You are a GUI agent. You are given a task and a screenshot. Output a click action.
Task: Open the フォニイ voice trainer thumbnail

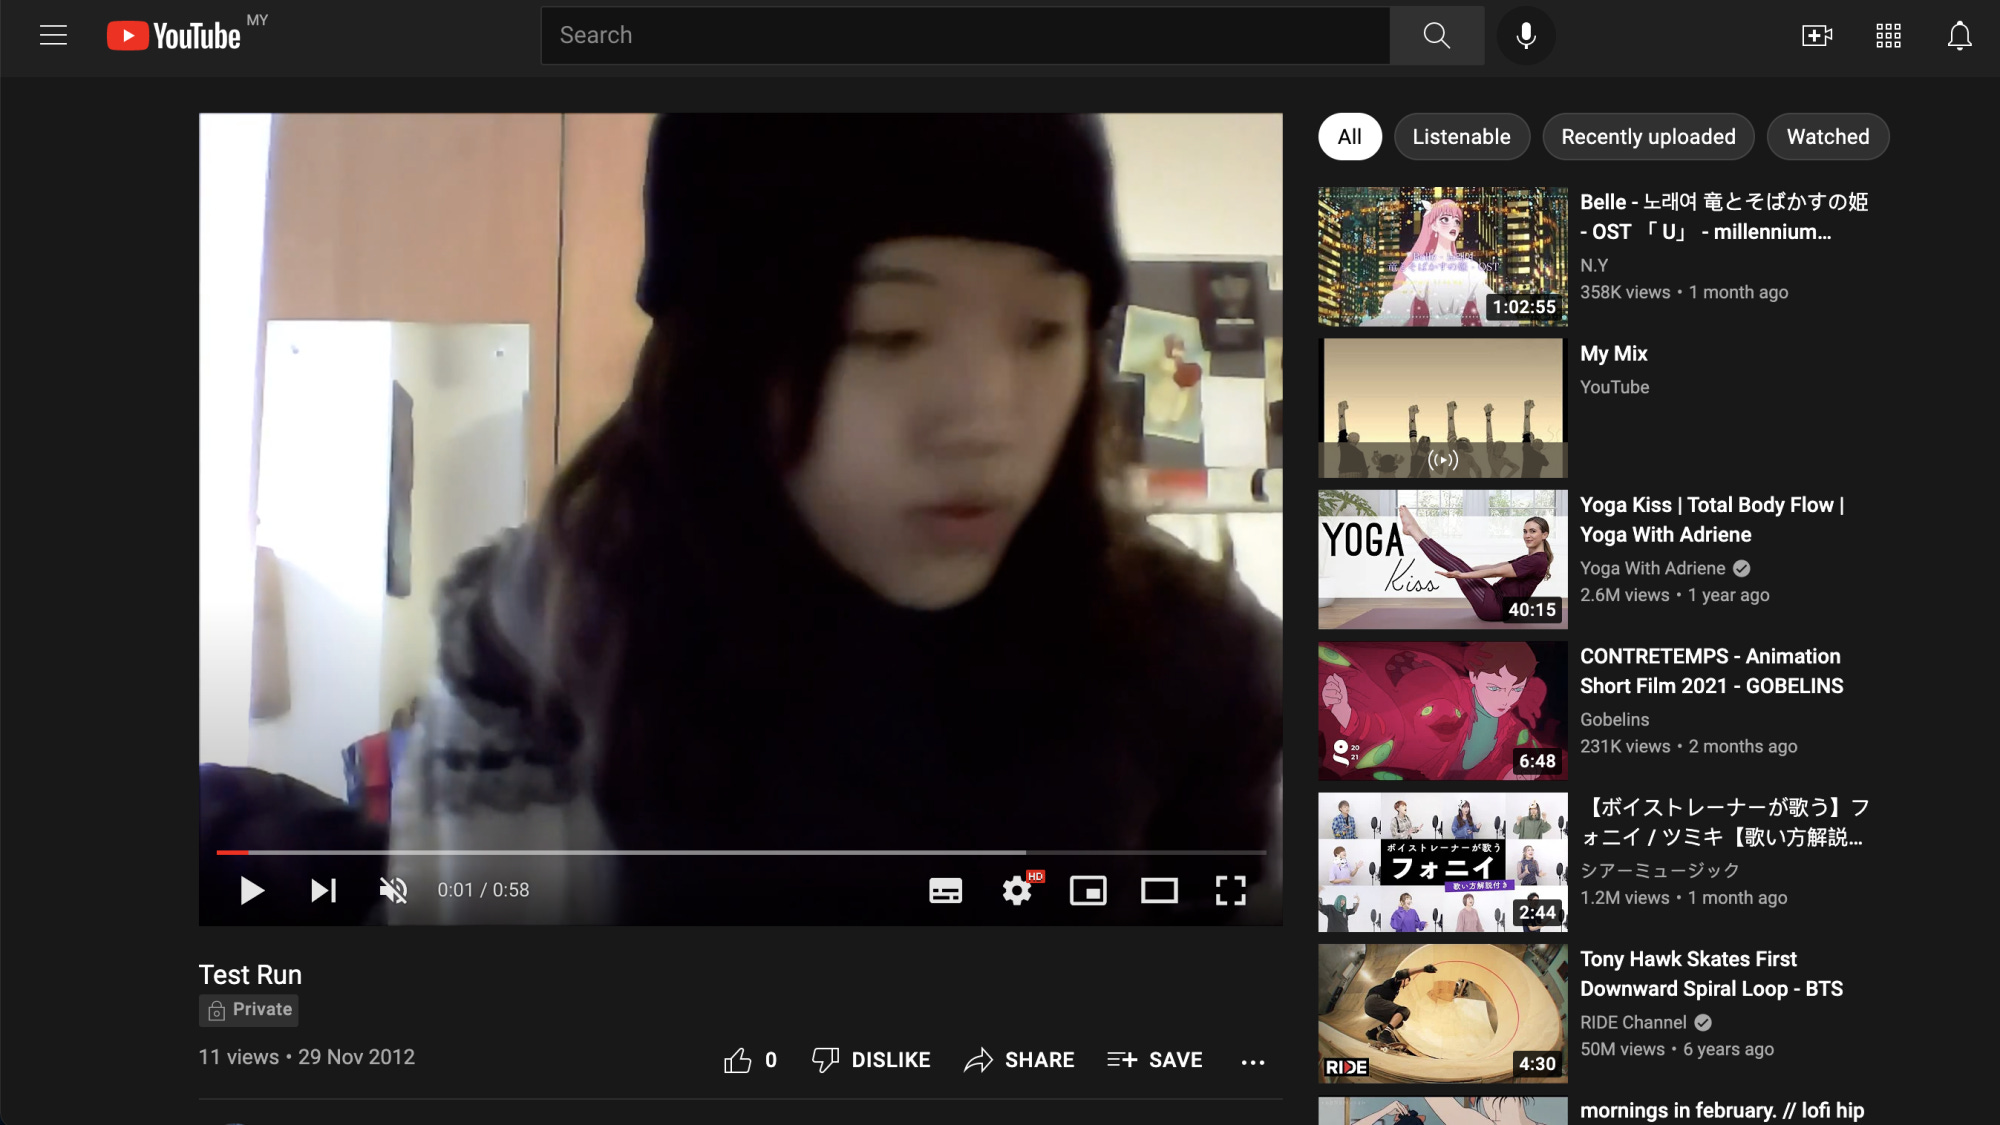coord(1442,862)
